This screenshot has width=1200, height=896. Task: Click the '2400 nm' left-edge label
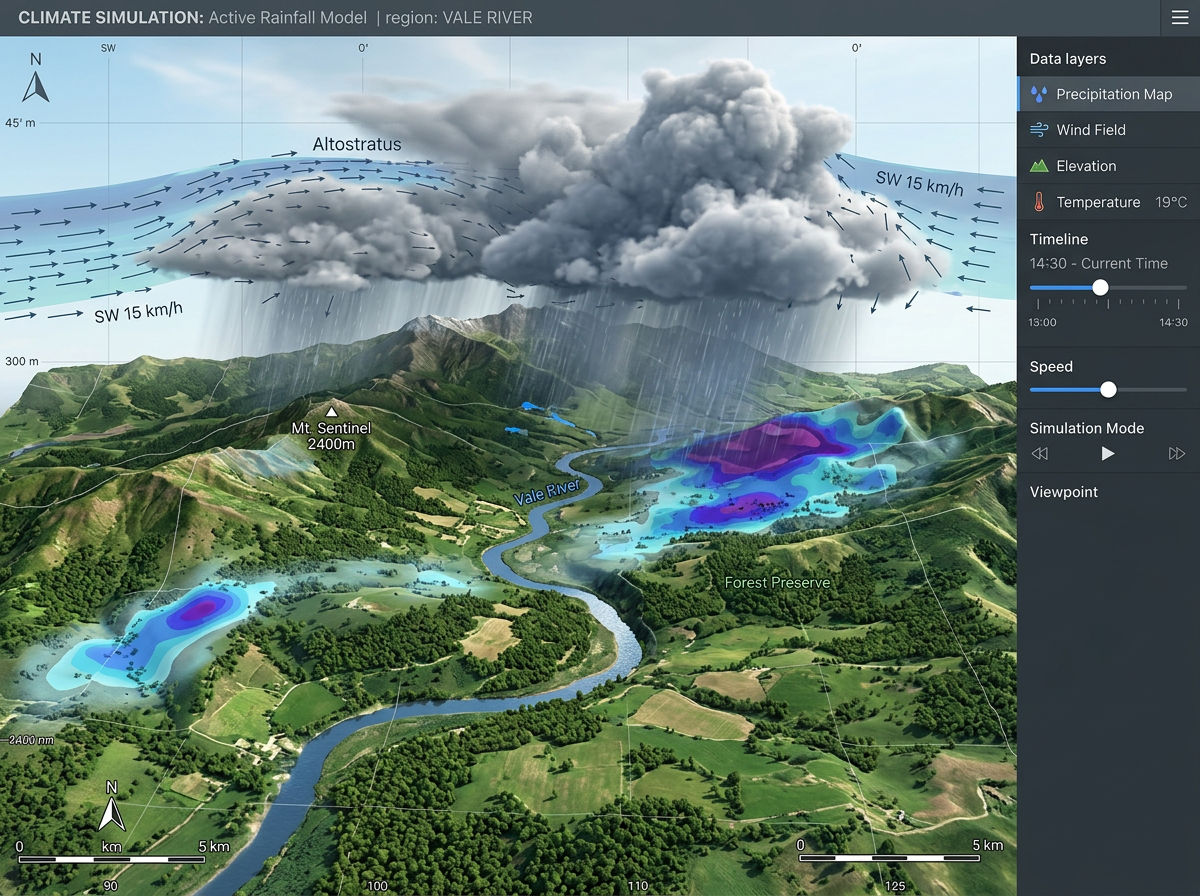tap(28, 740)
